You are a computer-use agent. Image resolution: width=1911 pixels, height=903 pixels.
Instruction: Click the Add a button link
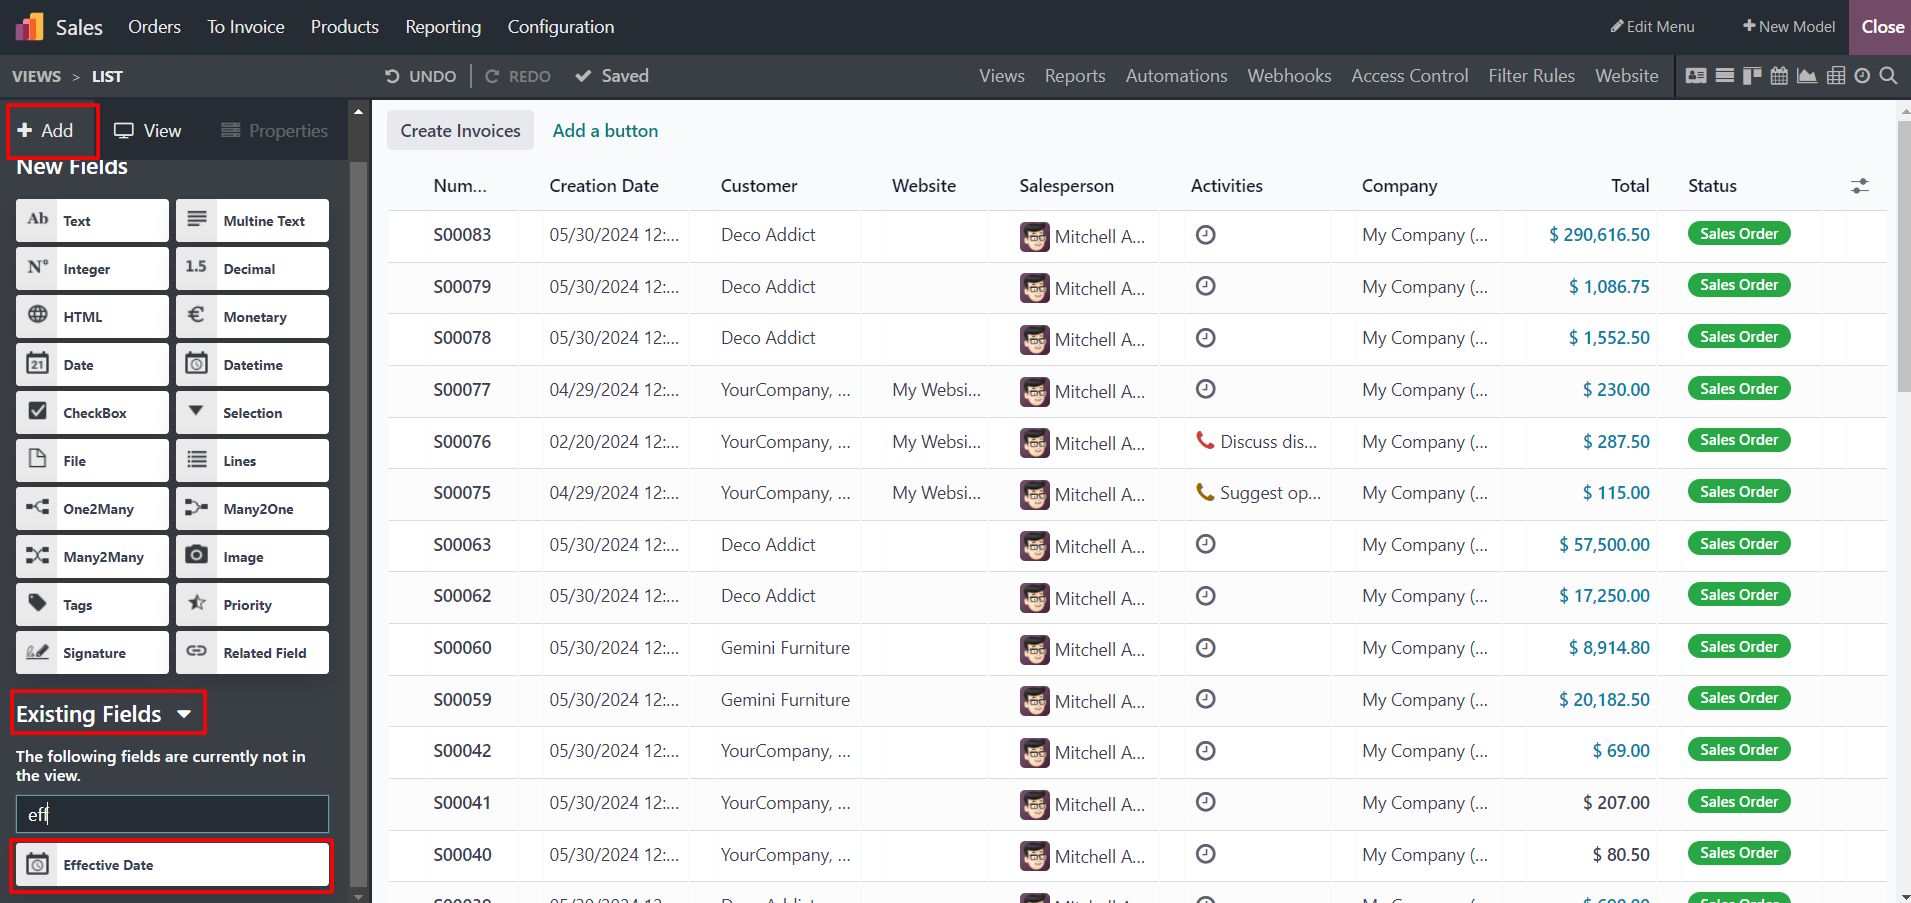605,131
